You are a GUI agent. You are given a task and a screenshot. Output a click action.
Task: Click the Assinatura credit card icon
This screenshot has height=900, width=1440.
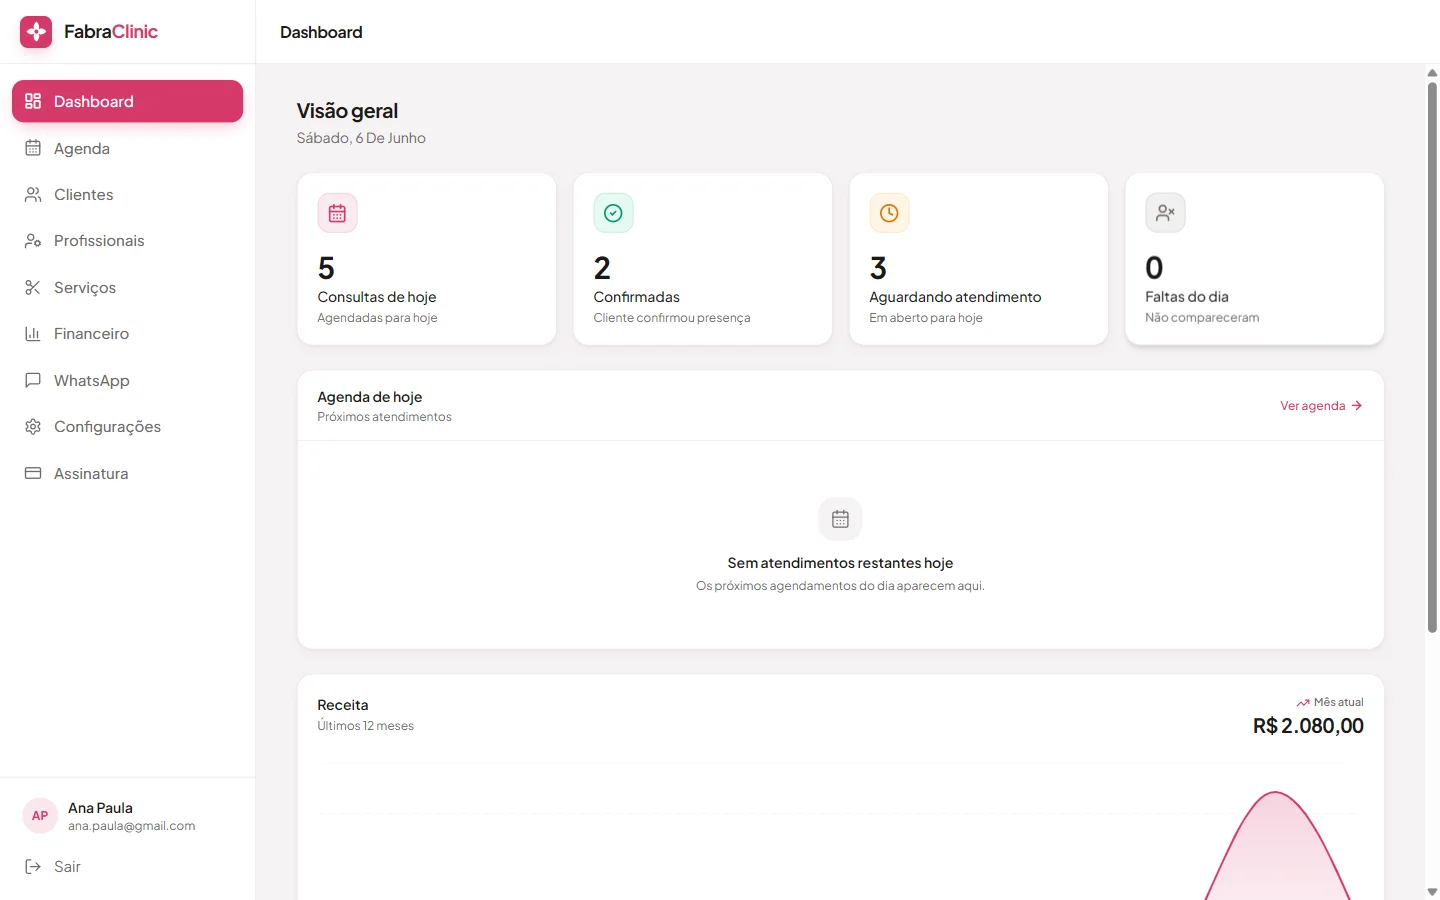[x=33, y=473]
